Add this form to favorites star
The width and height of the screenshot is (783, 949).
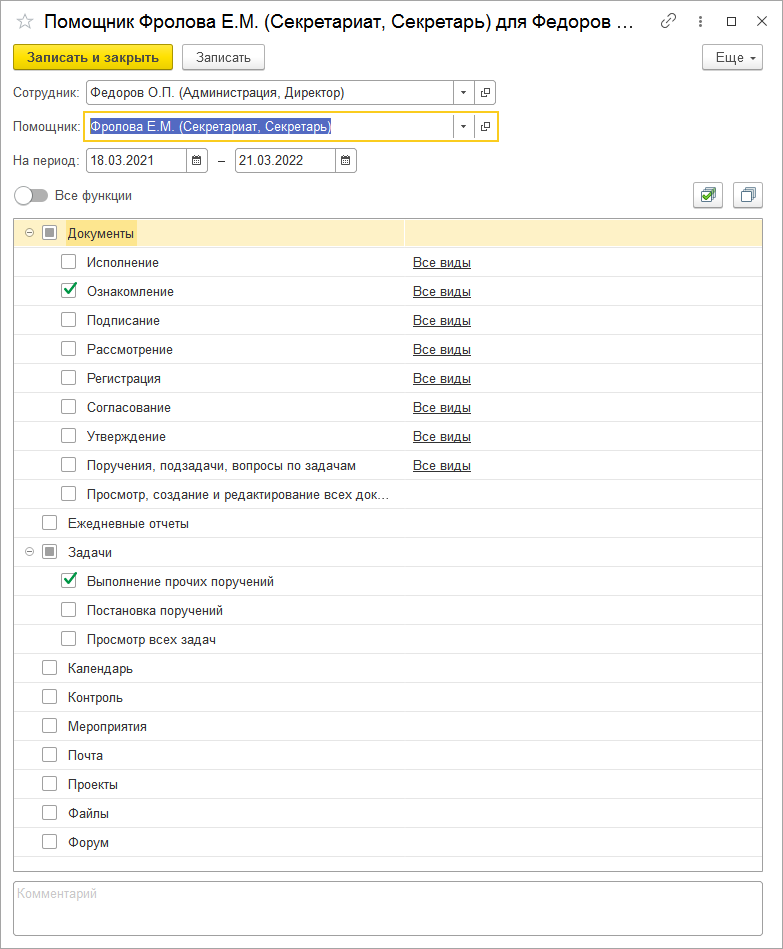point(25,22)
